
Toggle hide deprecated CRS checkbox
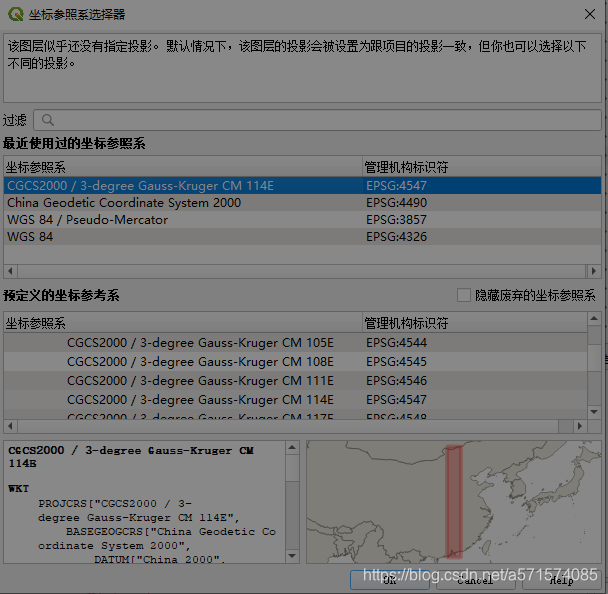pyautogui.click(x=463, y=295)
